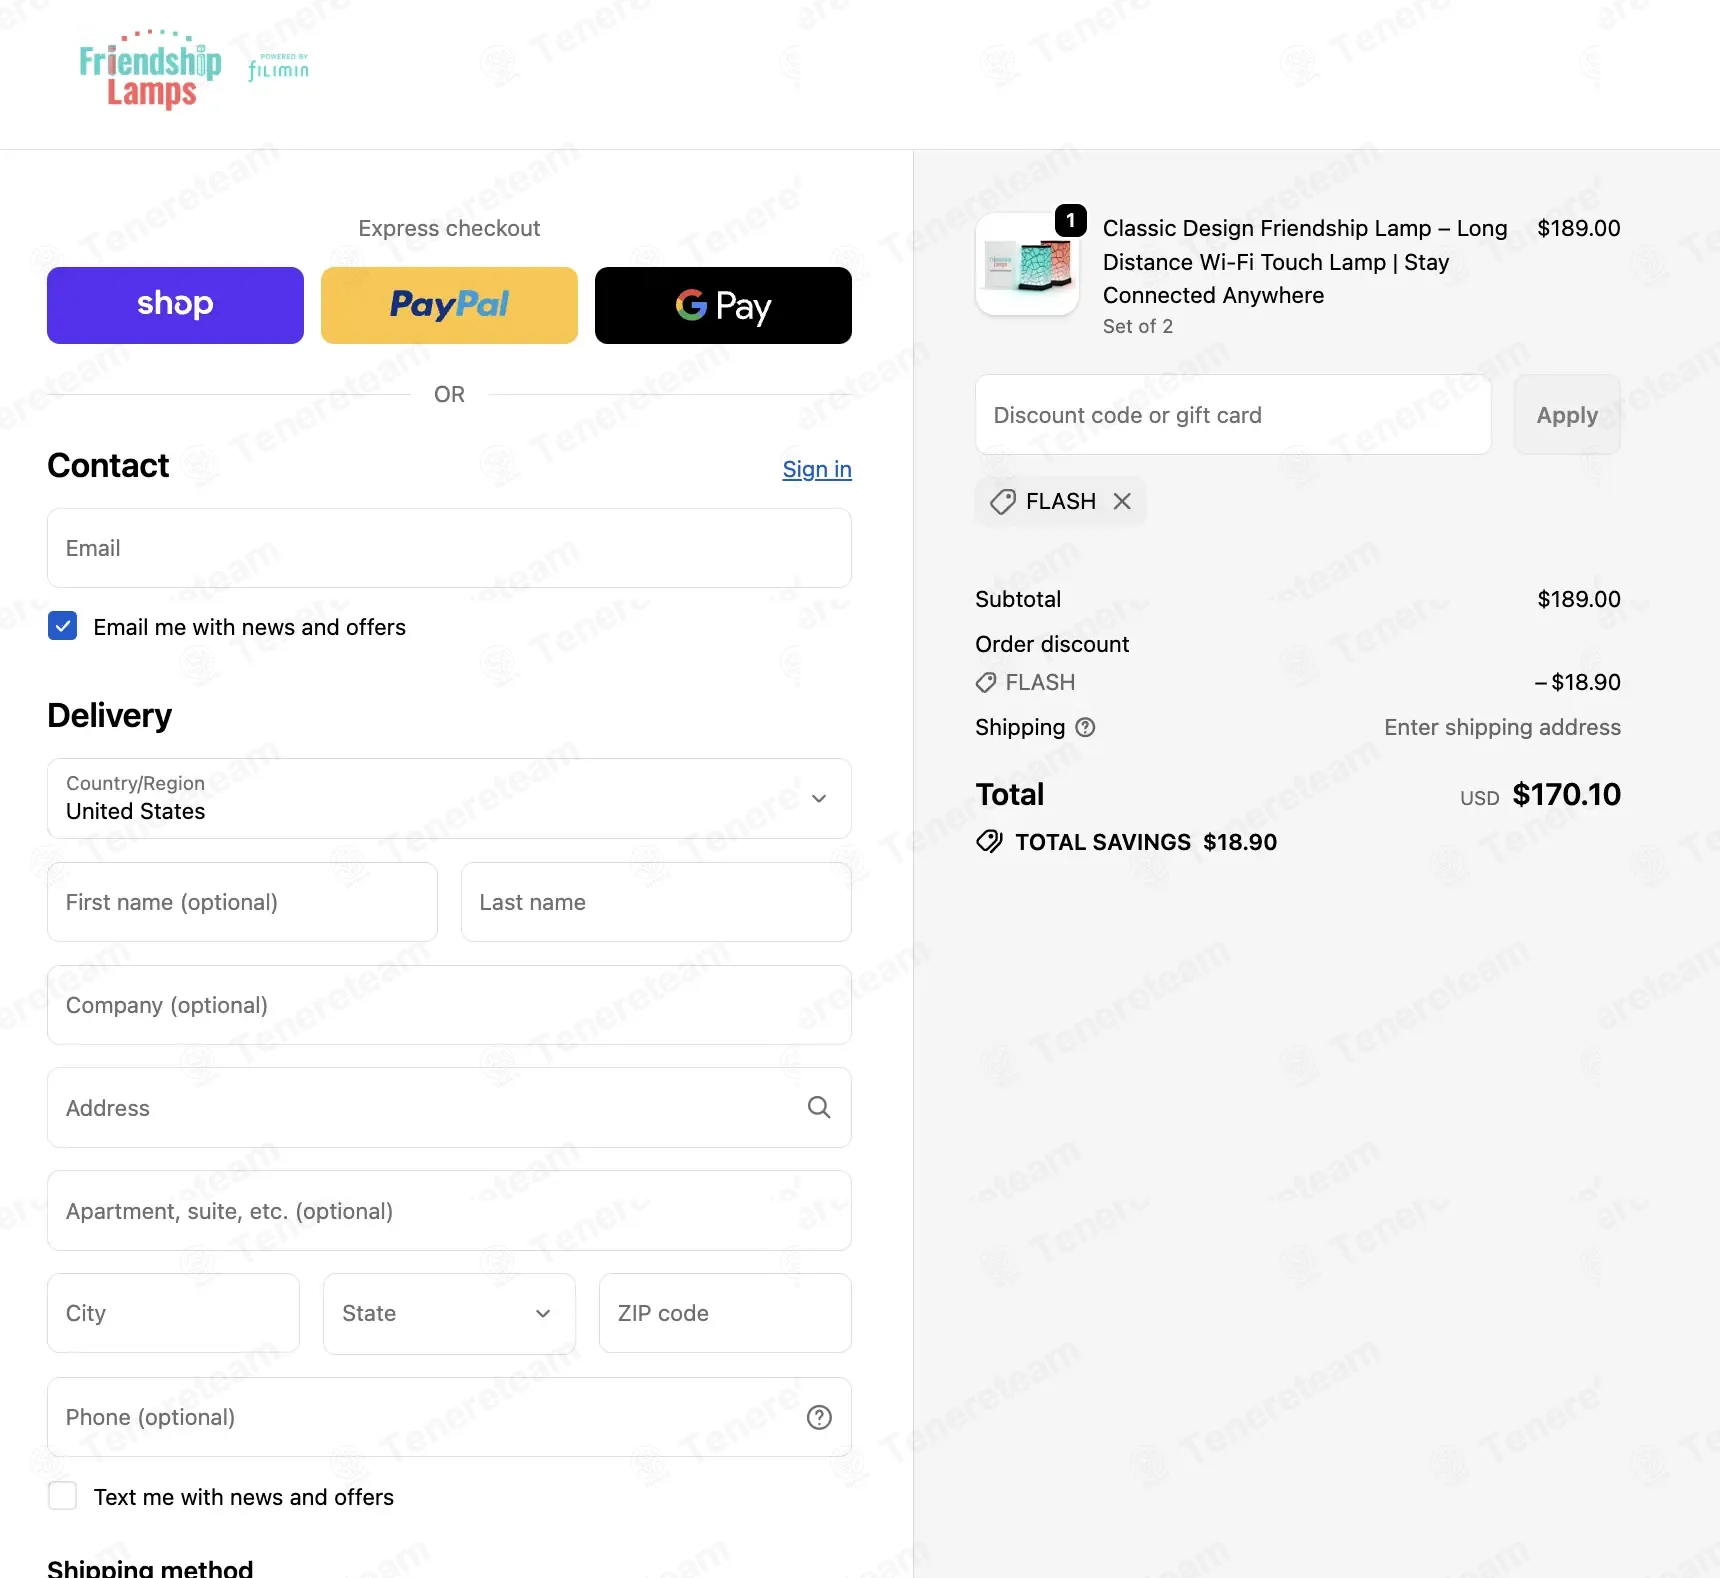1720x1578 pixels.
Task: Click the Total Savings tag icon
Action: (x=989, y=842)
